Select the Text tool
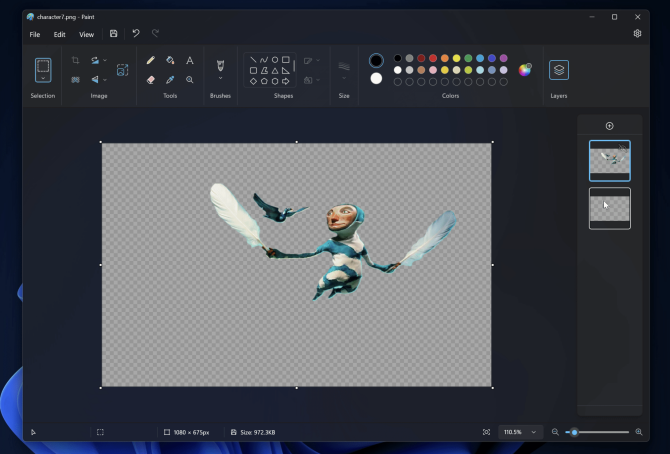Screen dimensions: 670x454 190,60
